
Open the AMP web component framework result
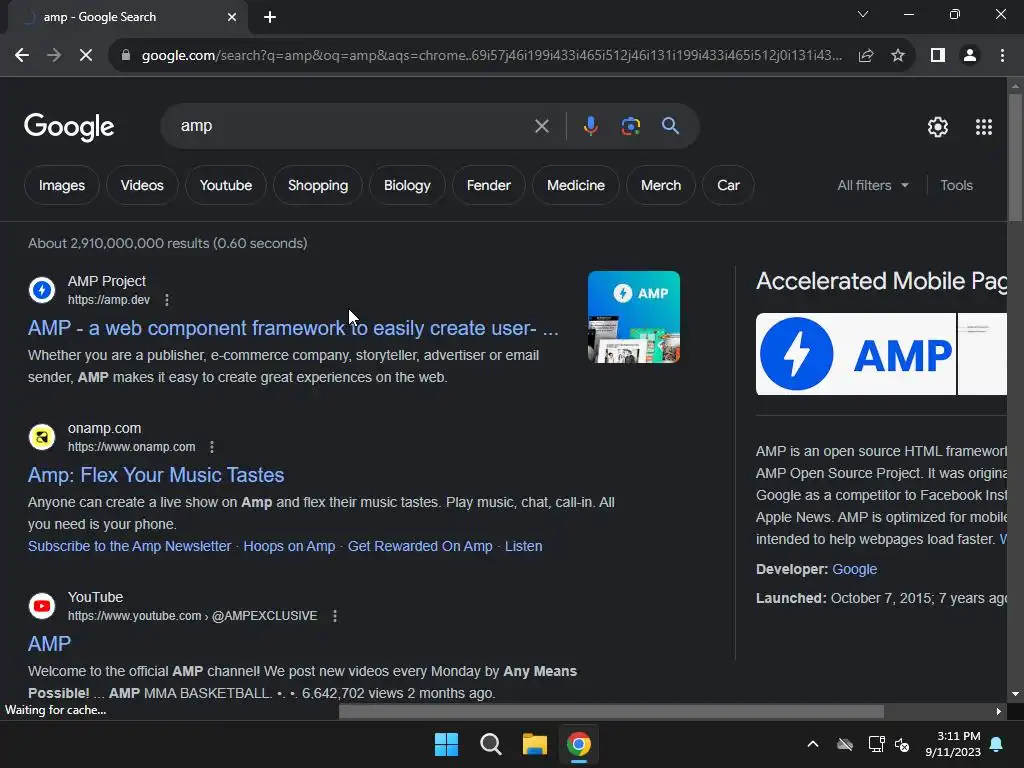pyautogui.click(x=293, y=328)
